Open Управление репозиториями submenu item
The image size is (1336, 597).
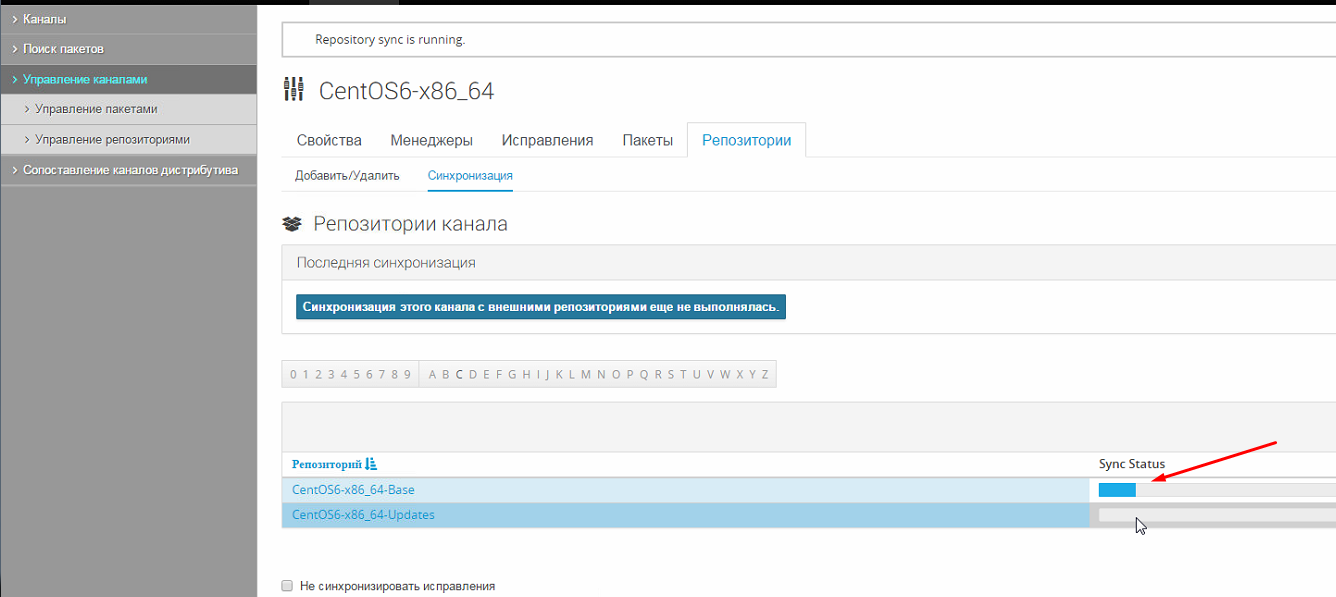[x=112, y=139]
